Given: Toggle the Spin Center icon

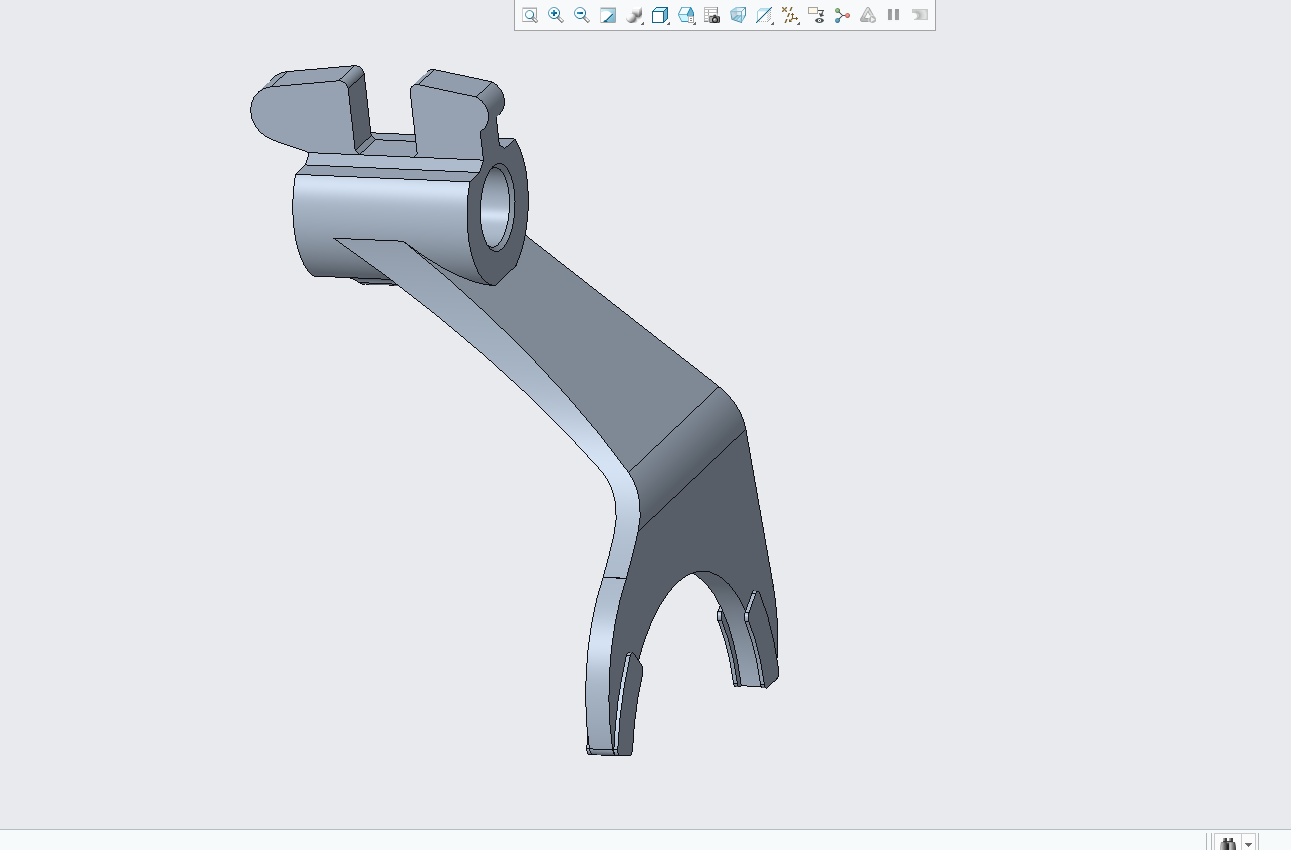Looking at the screenshot, I should coord(842,15).
